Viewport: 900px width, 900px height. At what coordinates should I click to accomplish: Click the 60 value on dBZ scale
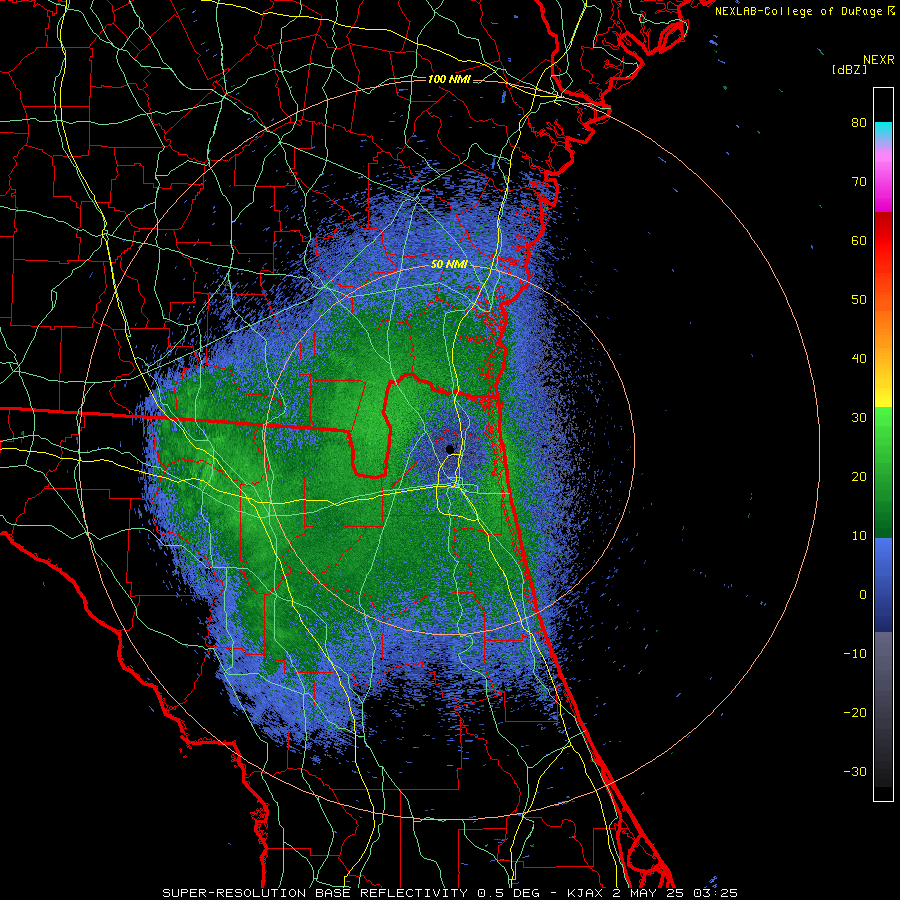[859, 240]
